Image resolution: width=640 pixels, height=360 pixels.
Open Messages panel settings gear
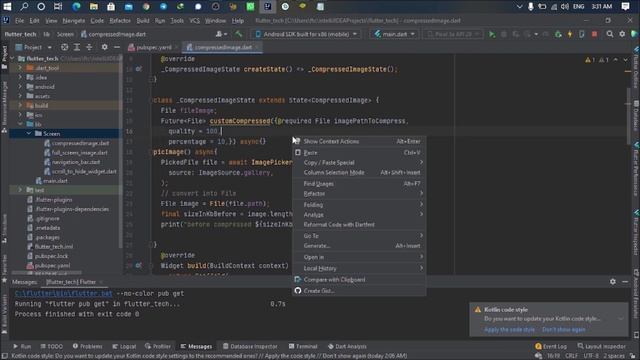pyautogui.click(x=613, y=282)
